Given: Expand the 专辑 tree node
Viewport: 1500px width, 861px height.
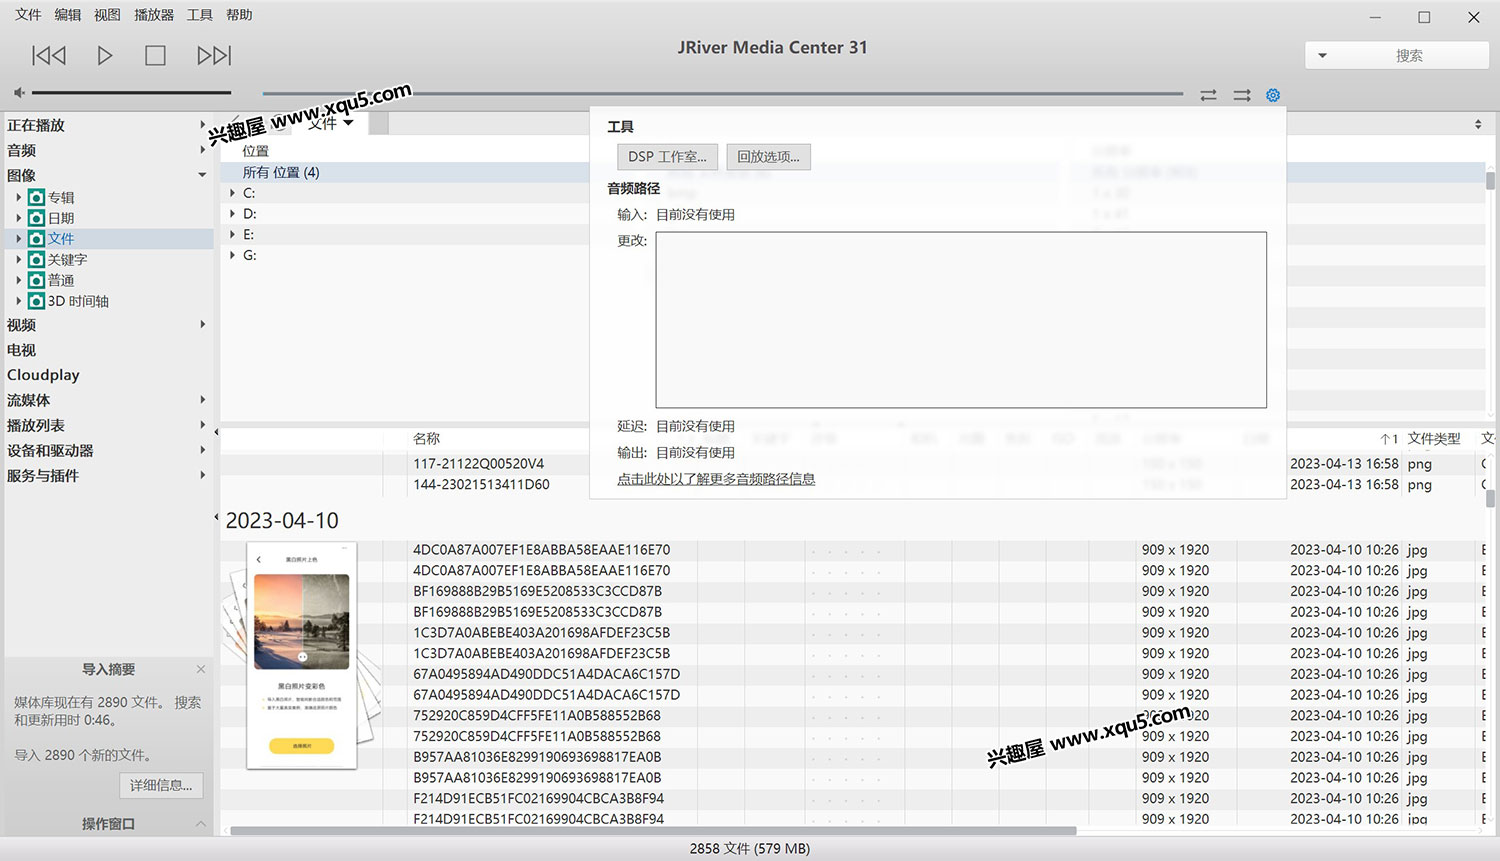Looking at the screenshot, I should pos(18,197).
